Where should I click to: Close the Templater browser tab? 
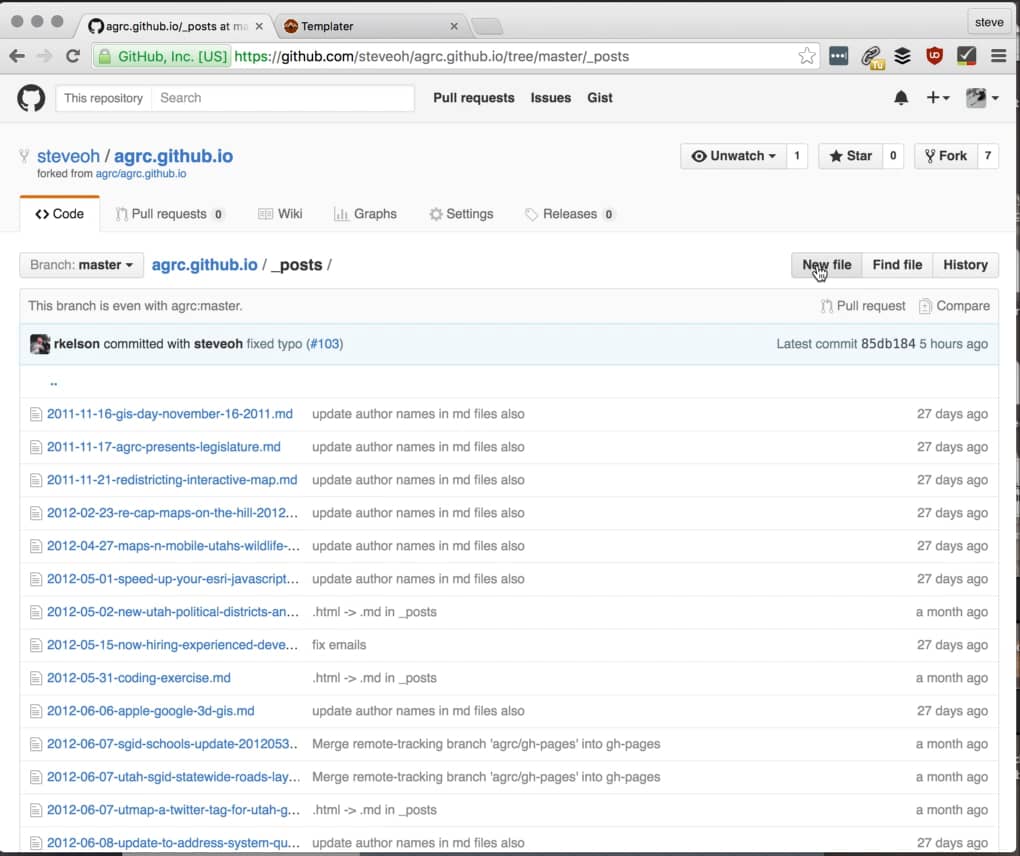coord(454,26)
